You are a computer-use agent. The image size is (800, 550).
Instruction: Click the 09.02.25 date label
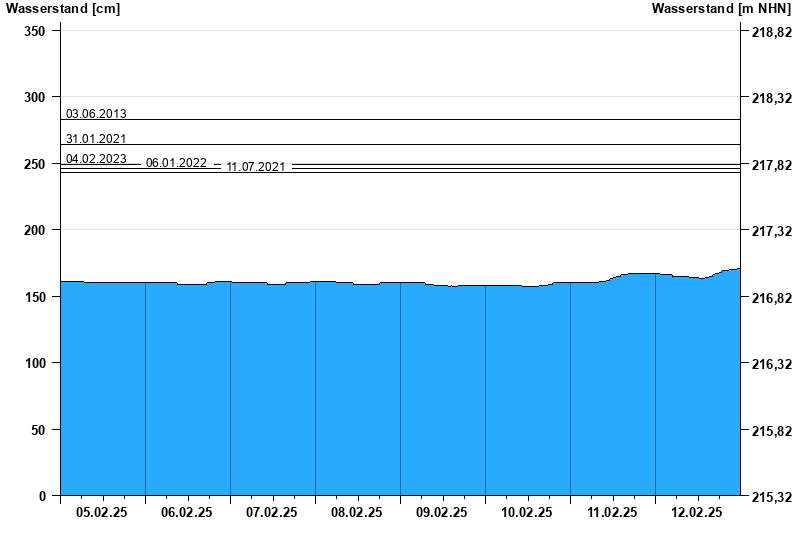442,512
